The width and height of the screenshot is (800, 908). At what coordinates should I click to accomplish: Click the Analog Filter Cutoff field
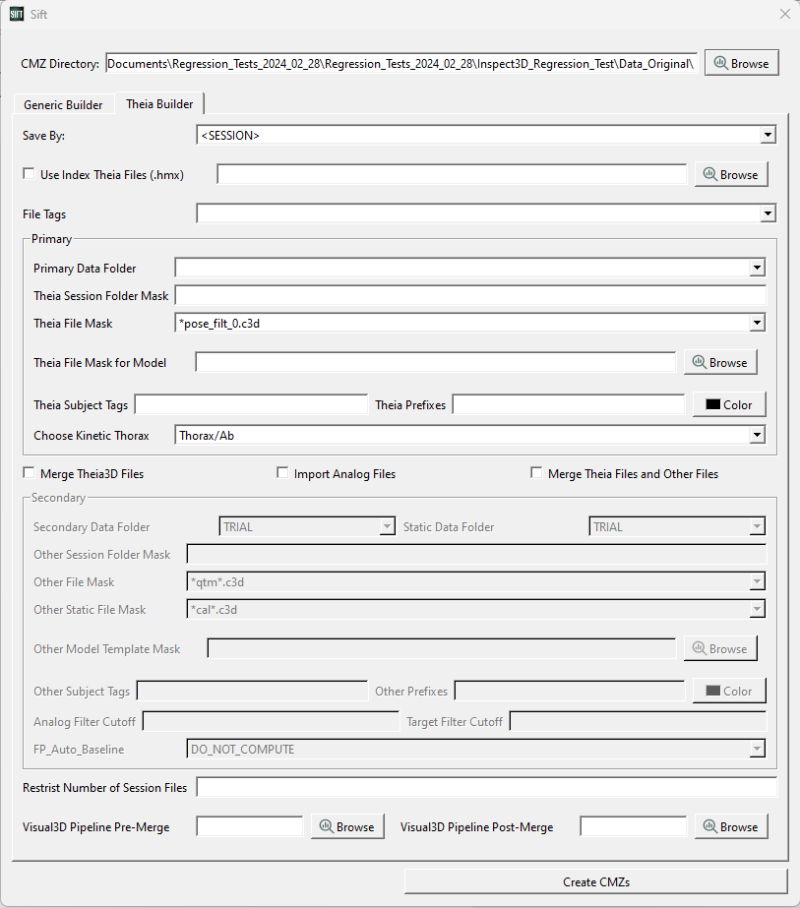click(x=271, y=722)
